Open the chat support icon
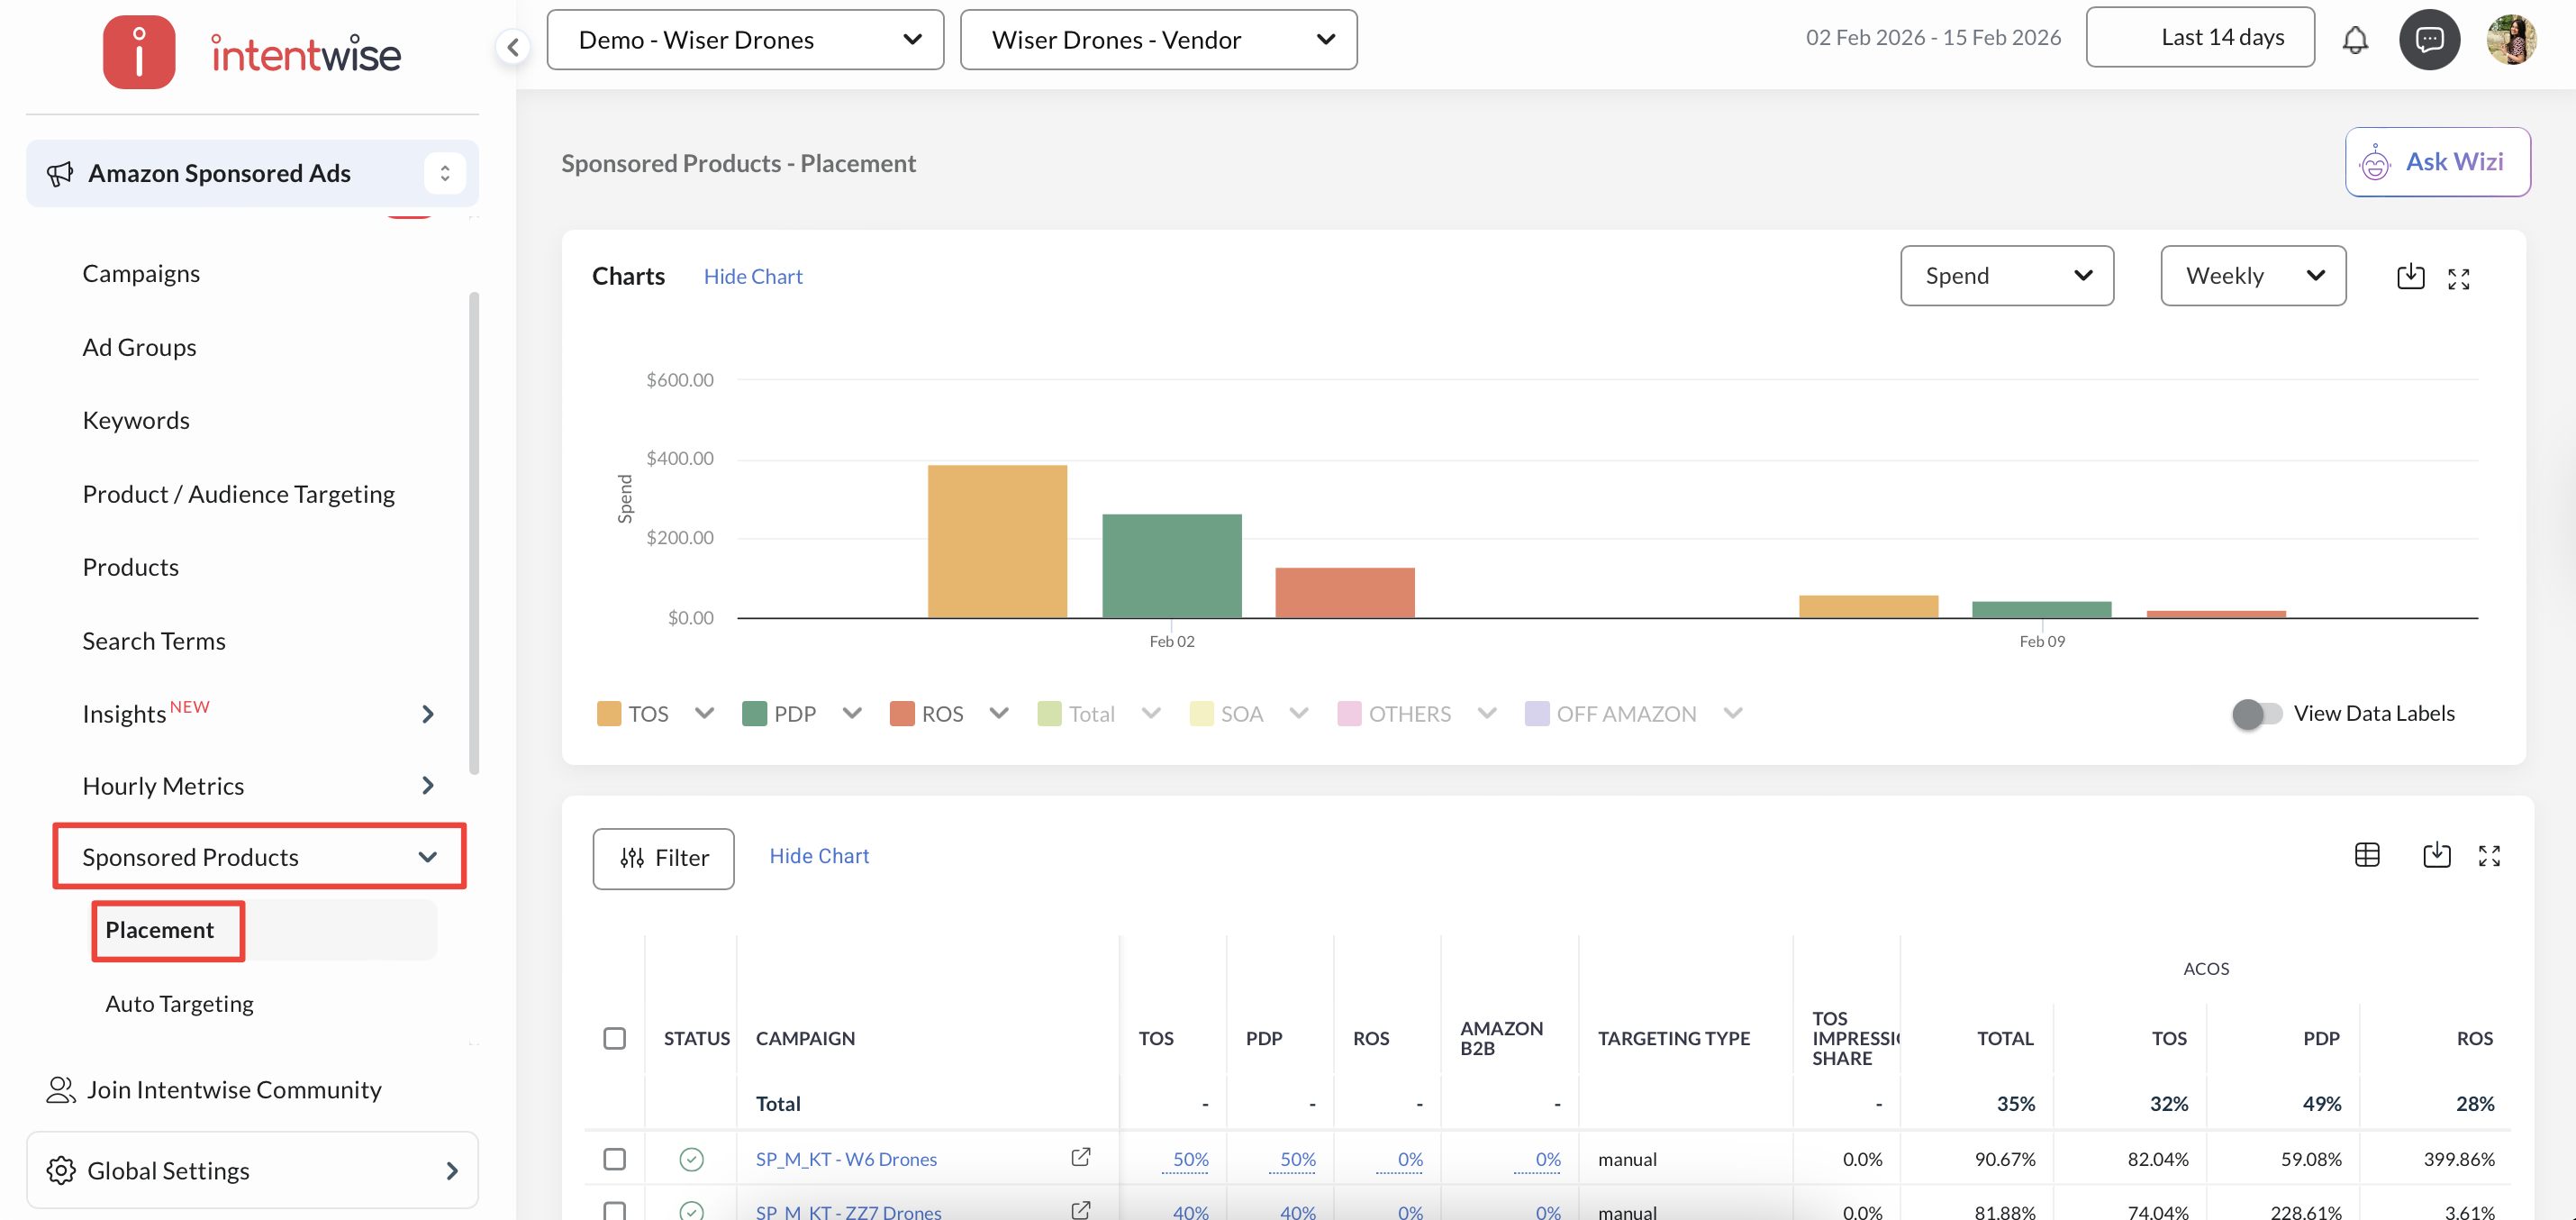The image size is (2576, 1220). point(2429,40)
